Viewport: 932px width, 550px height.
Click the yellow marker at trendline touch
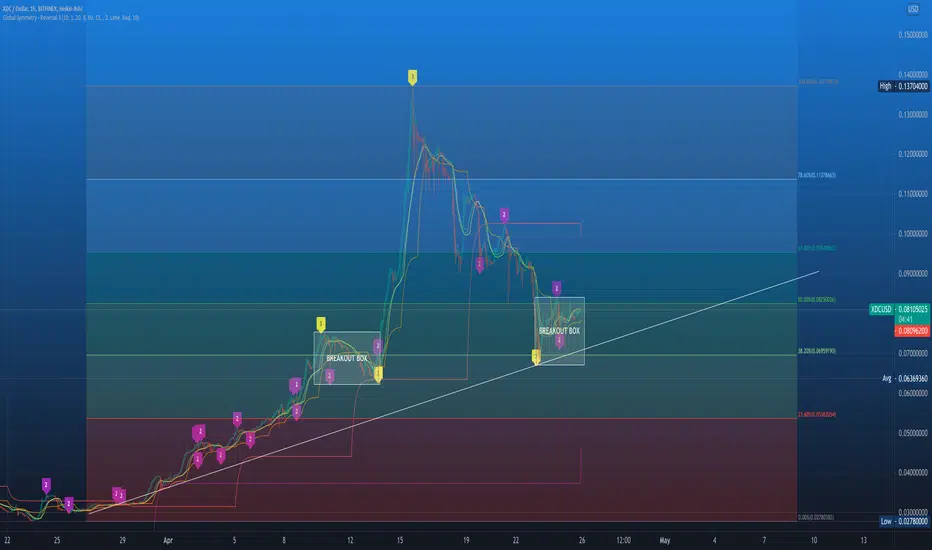536,356
